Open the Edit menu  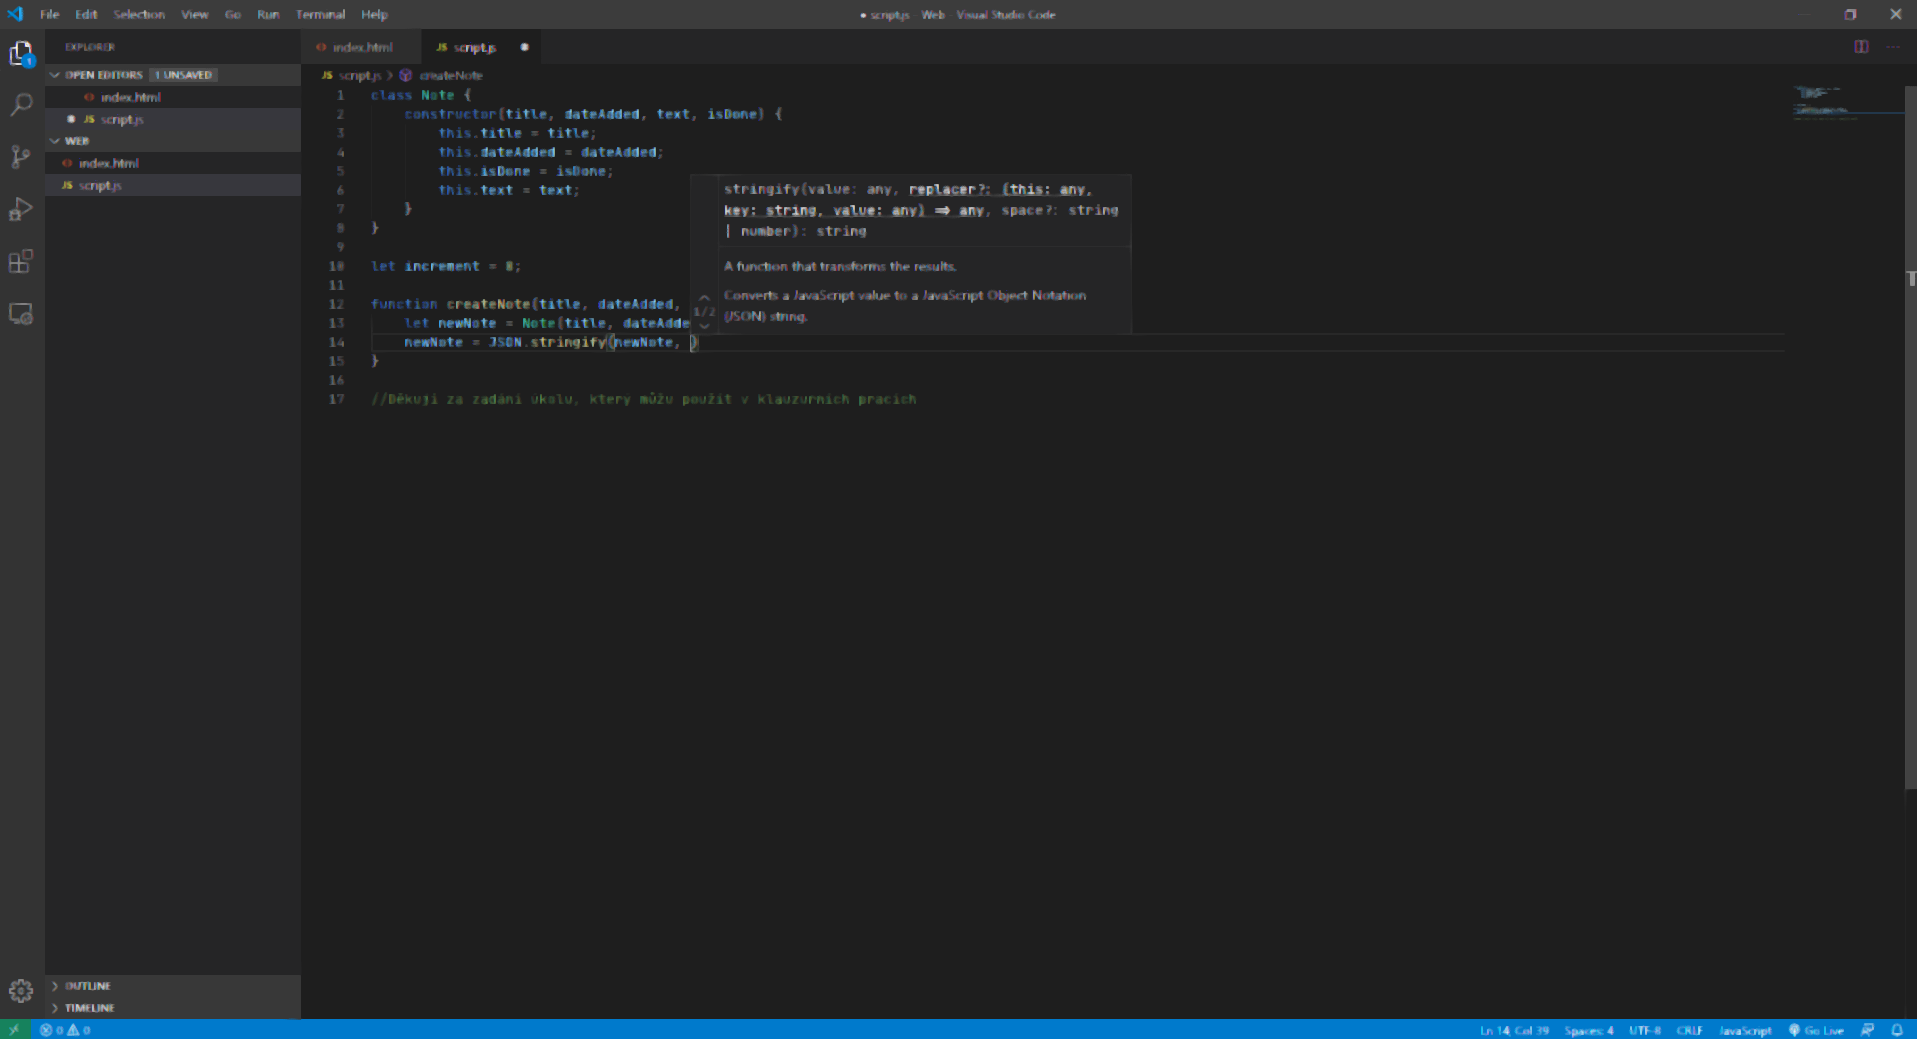86,14
